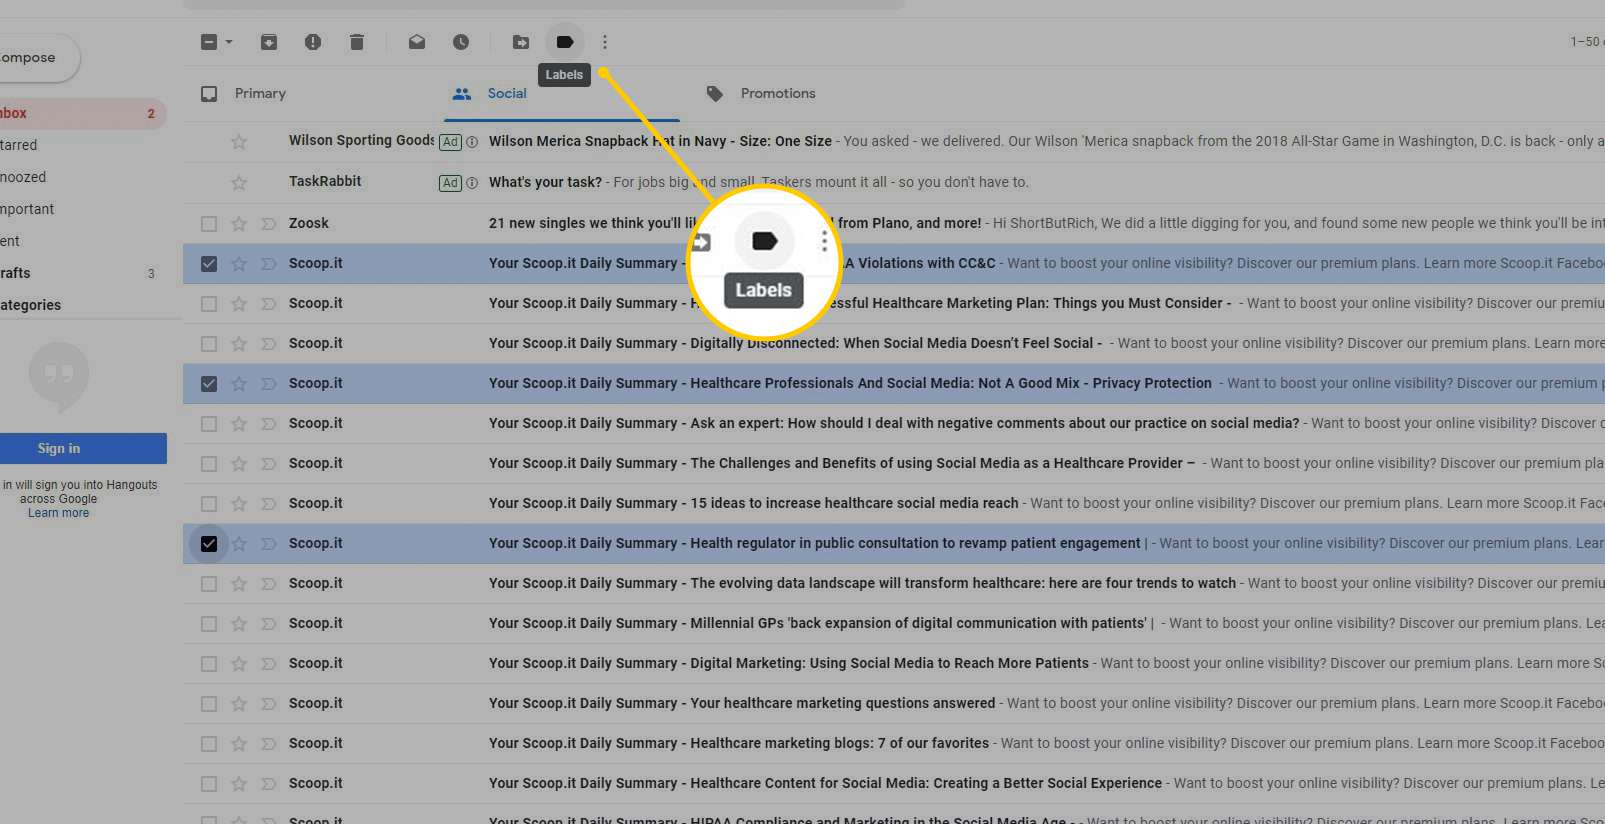Star the Ask an expert email
The width and height of the screenshot is (1605, 824).
[239, 424]
